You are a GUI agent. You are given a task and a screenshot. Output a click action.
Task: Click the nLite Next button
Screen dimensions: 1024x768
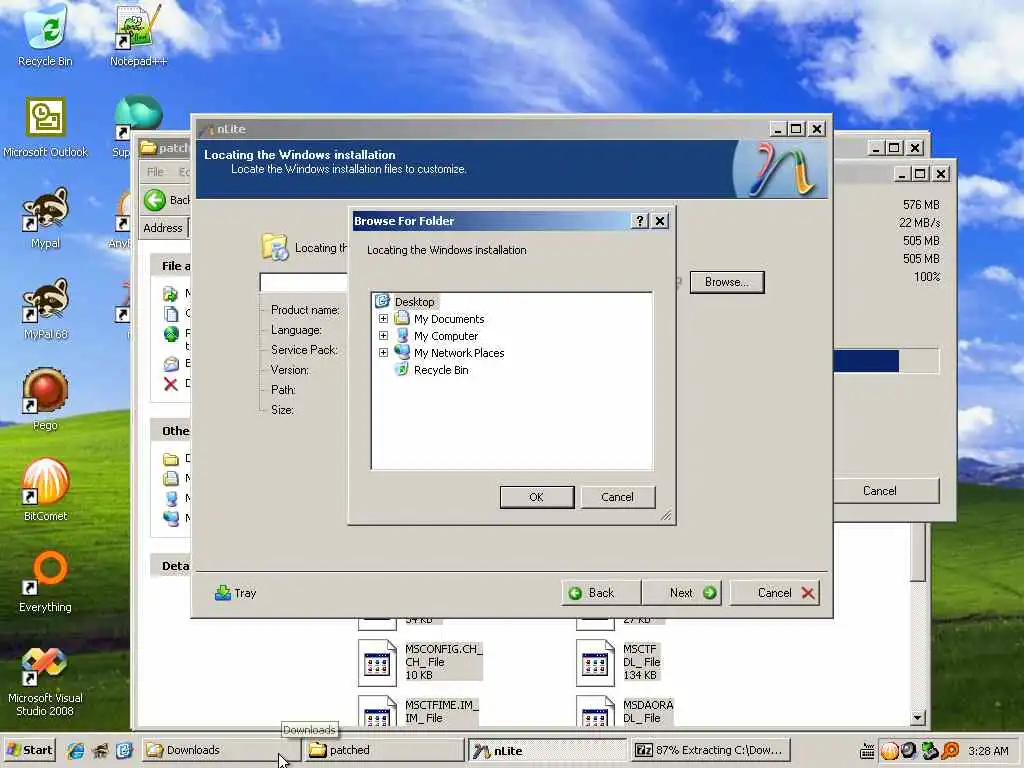click(682, 593)
